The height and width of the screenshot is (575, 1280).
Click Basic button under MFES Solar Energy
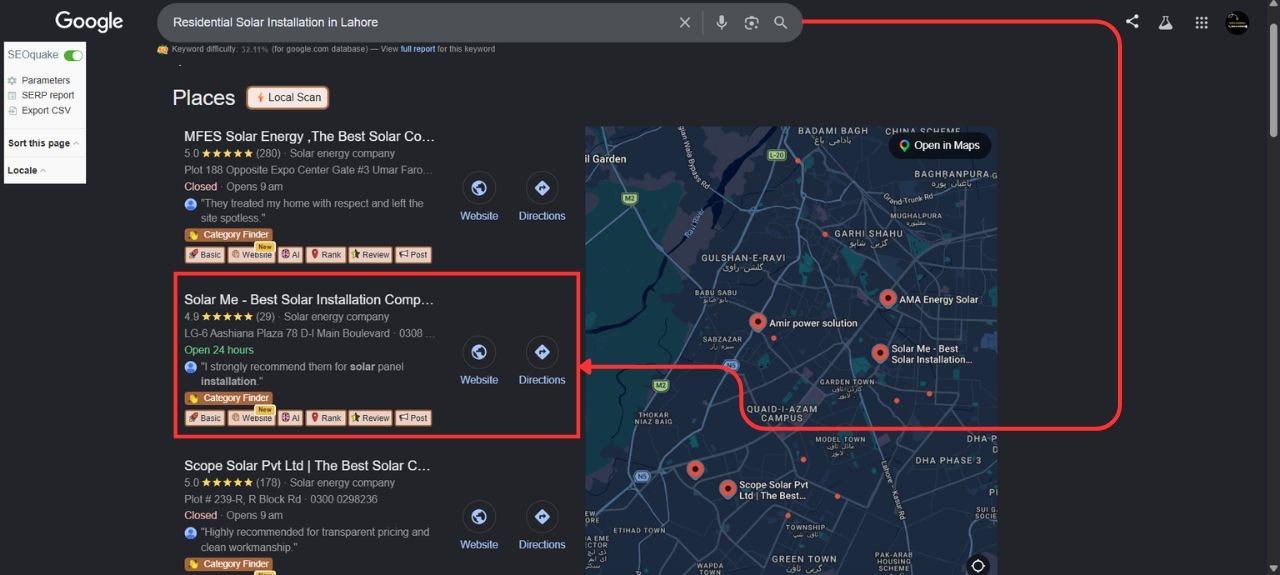point(204,254)
